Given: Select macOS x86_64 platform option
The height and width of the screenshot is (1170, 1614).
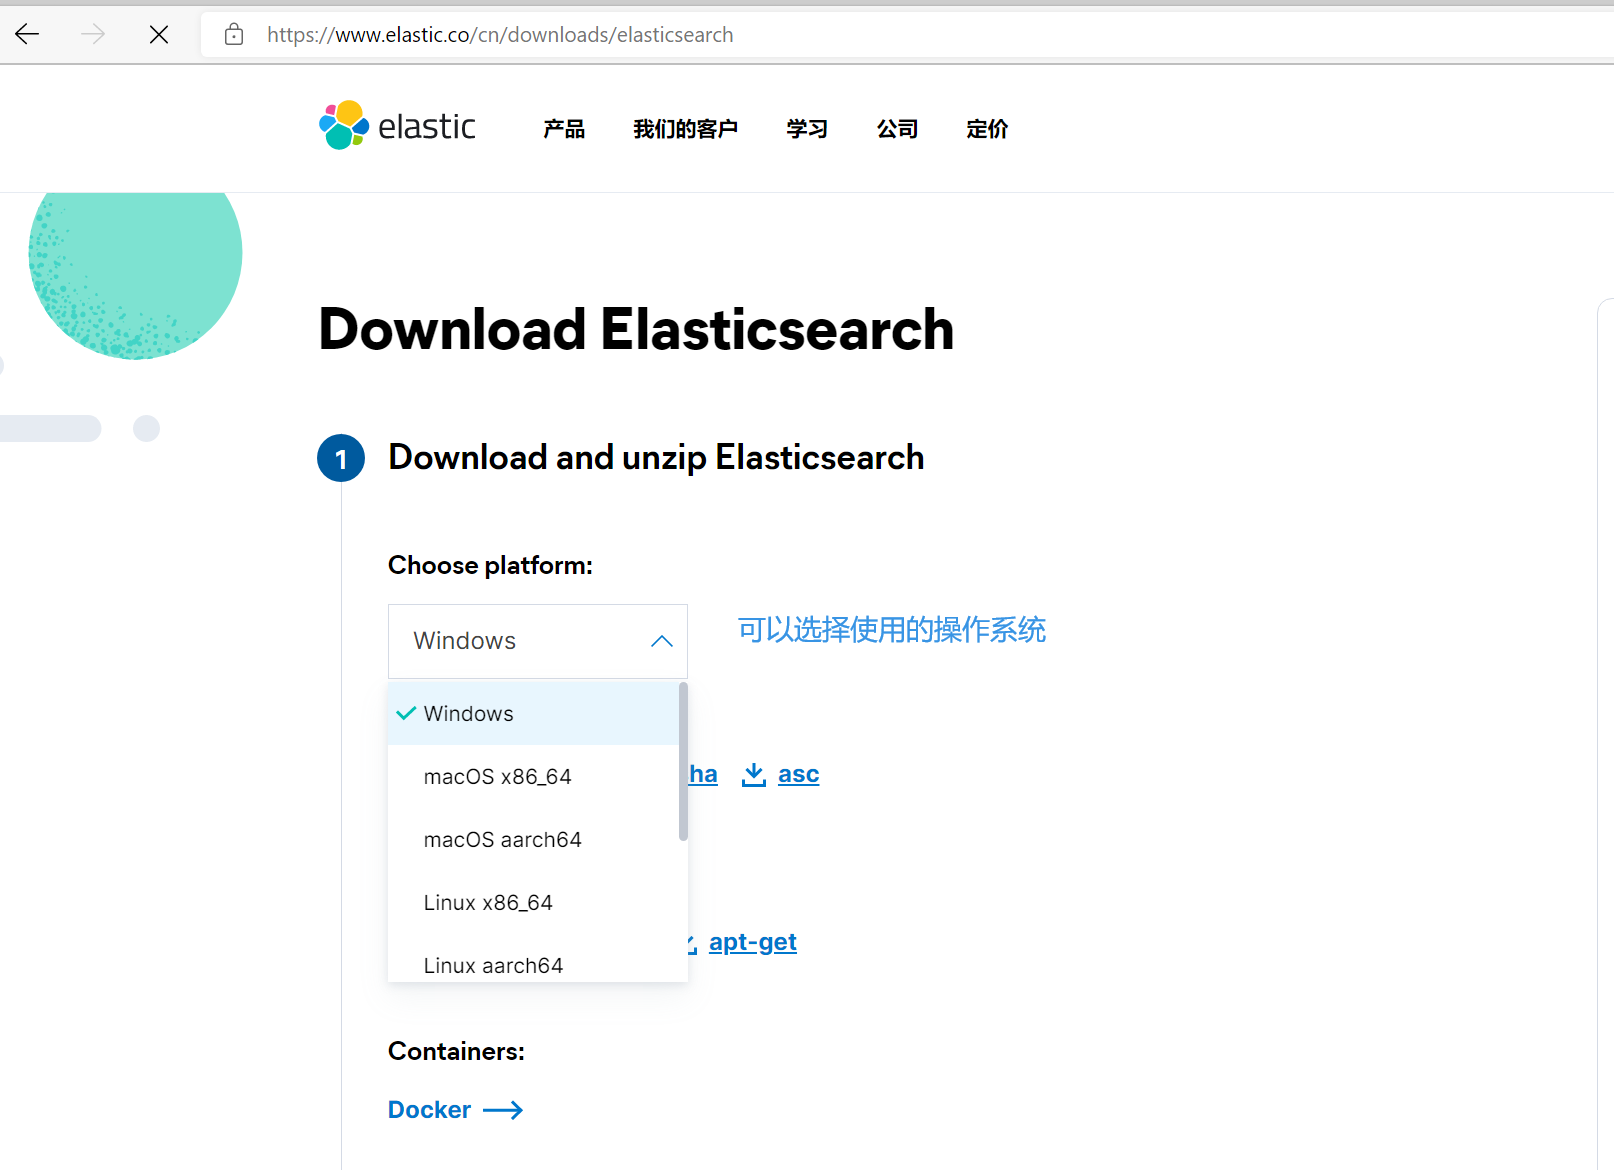Looking at the screenshot, I should tap(533, 777).
